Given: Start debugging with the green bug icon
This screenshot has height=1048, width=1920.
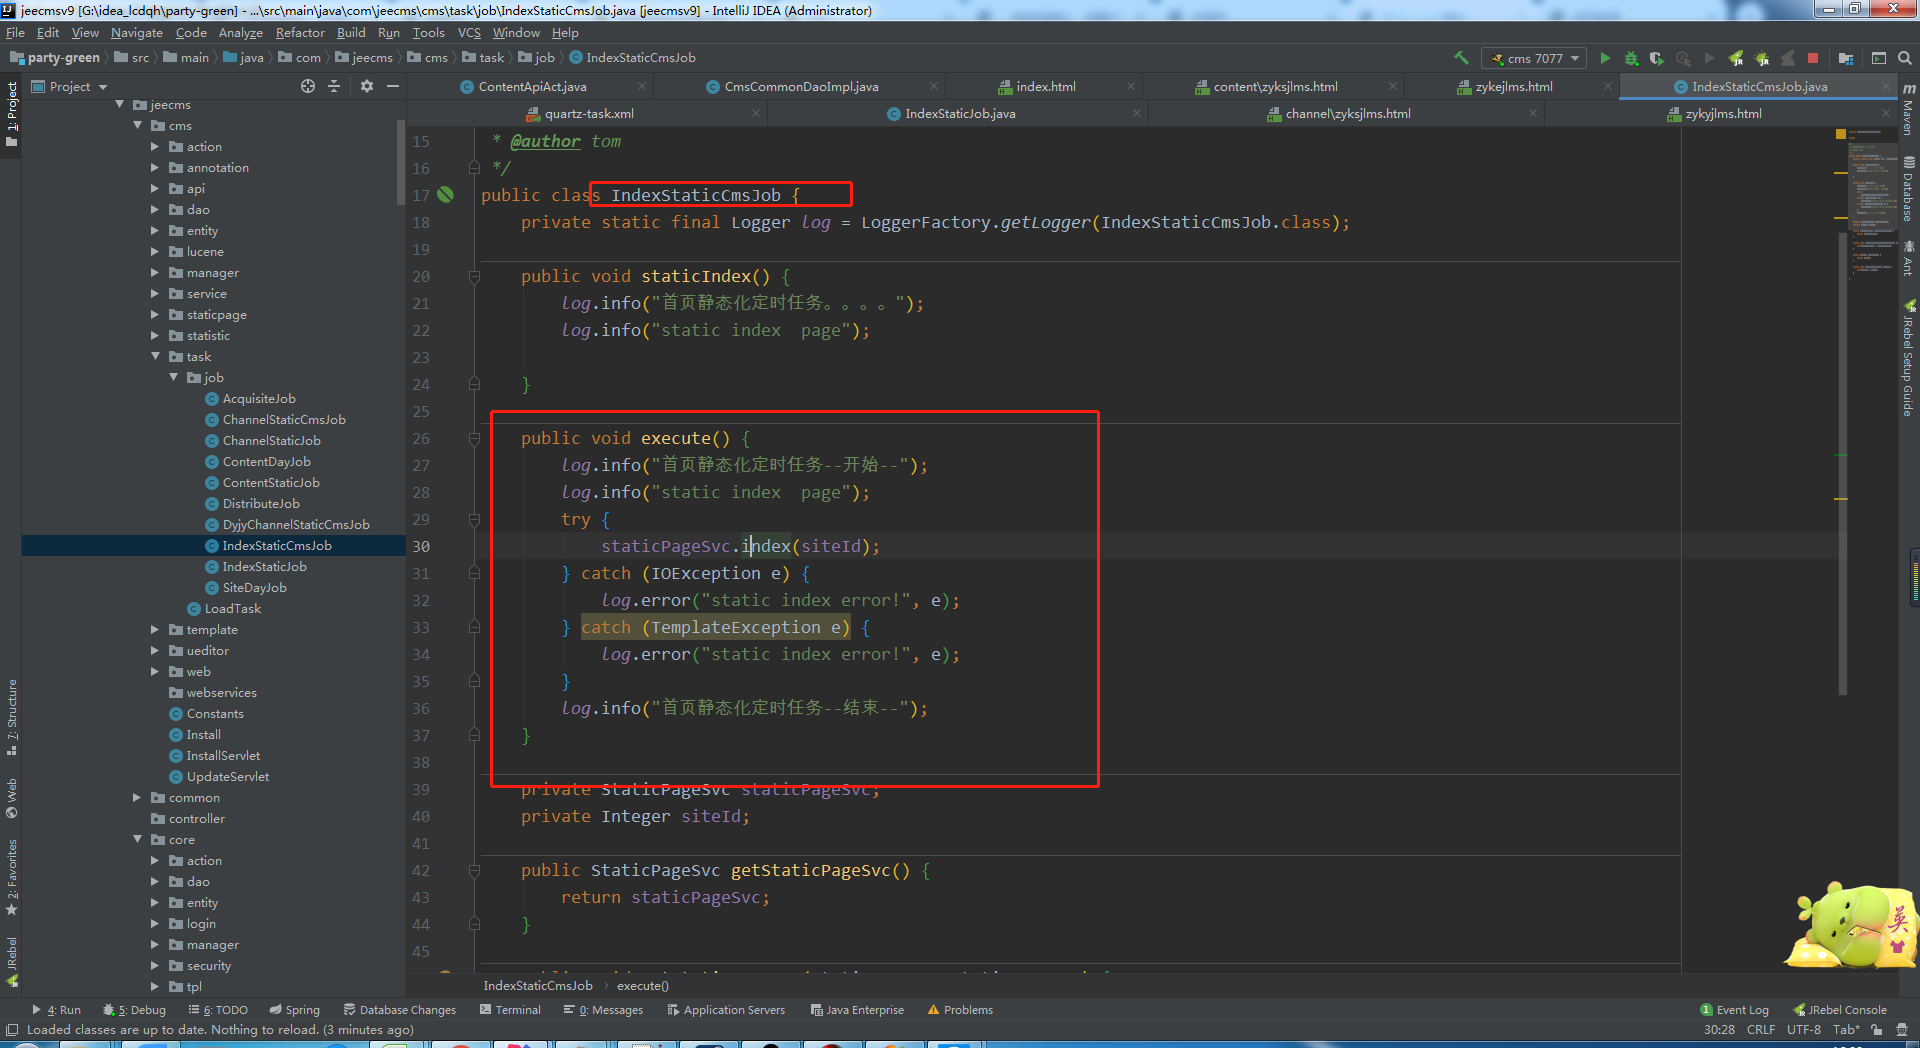Looking at the screenshot, I should (x=1631, y=58).
